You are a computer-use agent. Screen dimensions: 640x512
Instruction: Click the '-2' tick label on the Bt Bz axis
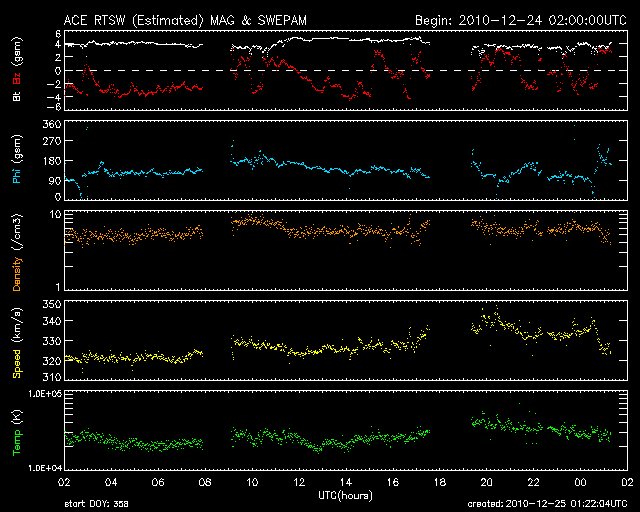tap(56, 84)
